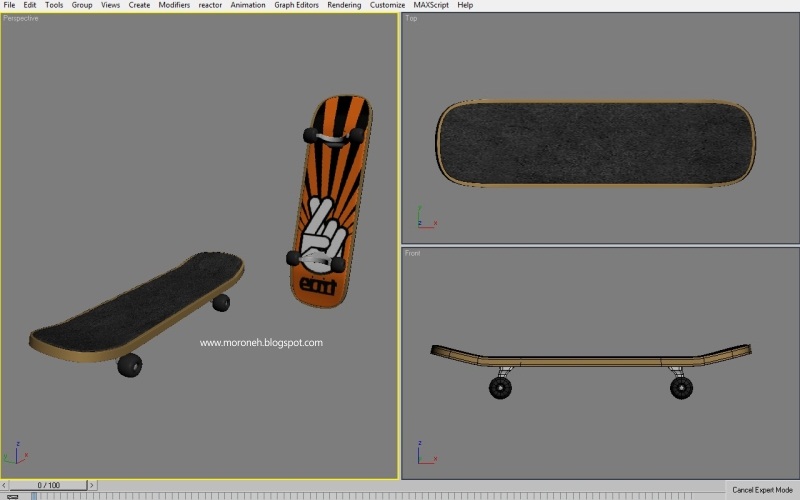Open the Group menu
Viewport: 800px width, 500px height.
tap(82, 5)
